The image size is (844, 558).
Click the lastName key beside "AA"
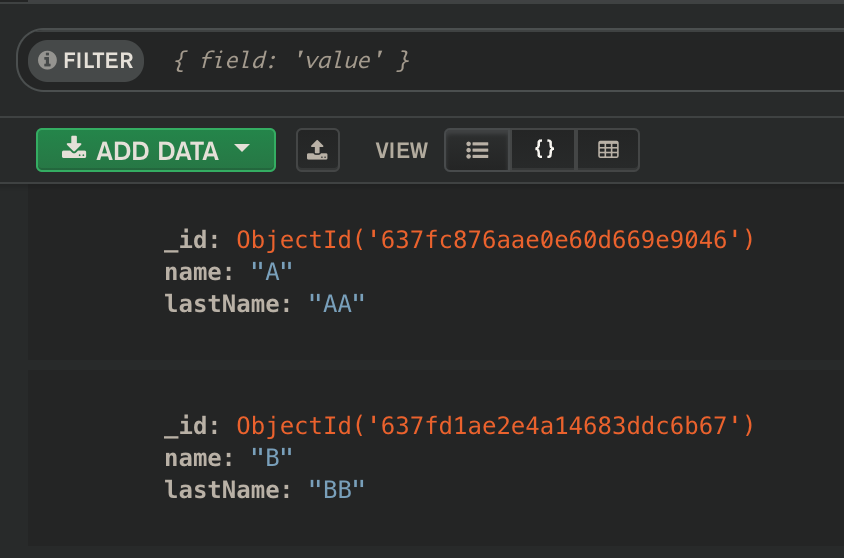pyautogui.click(x=227, y=304)
